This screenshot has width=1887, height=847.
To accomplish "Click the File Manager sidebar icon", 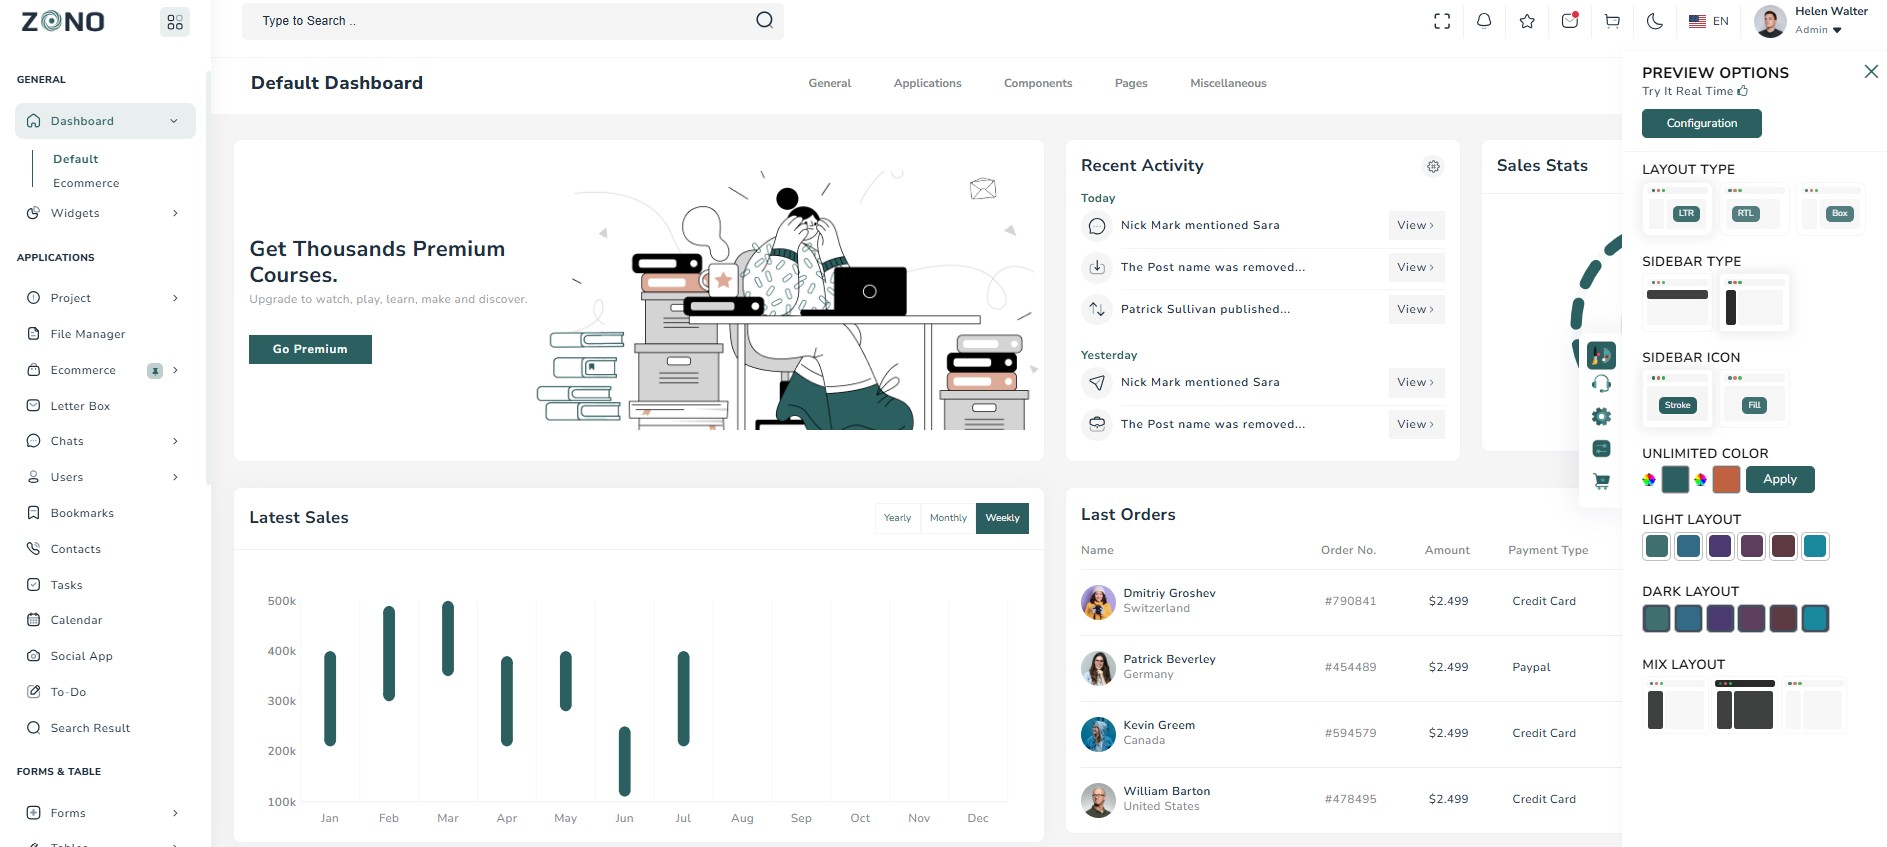I will (x=33, y=334).
